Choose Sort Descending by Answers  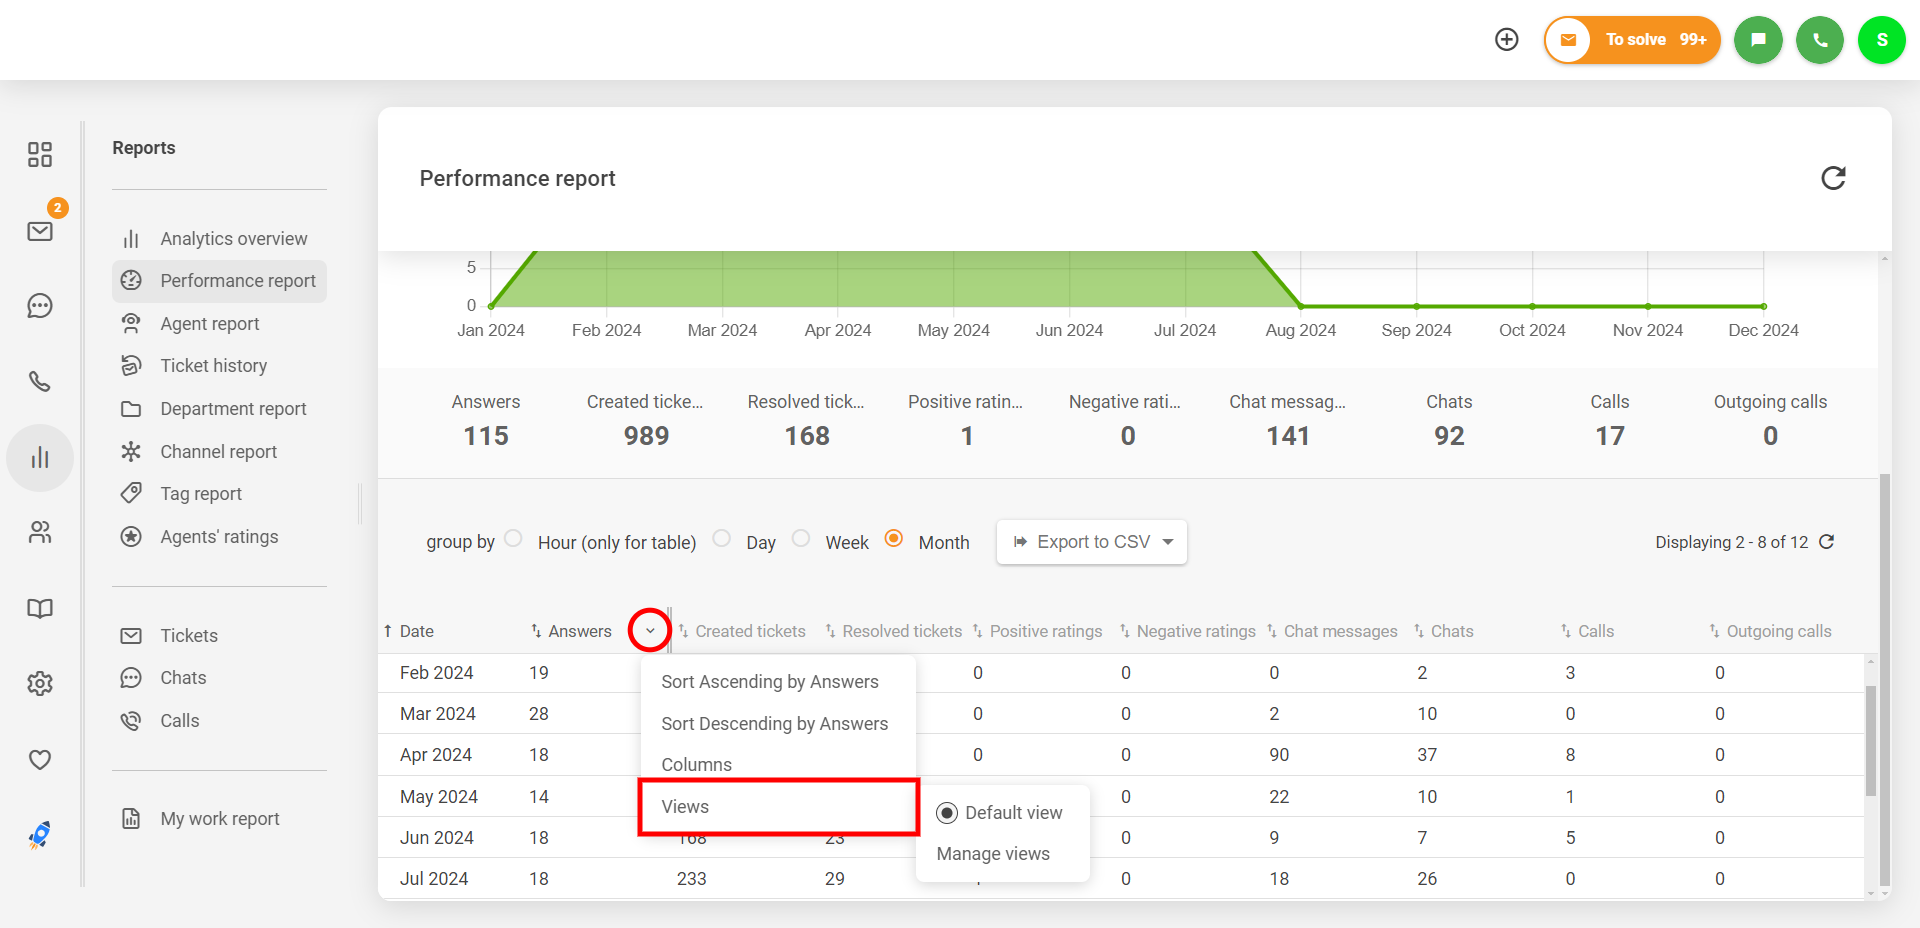coord(774,724)
